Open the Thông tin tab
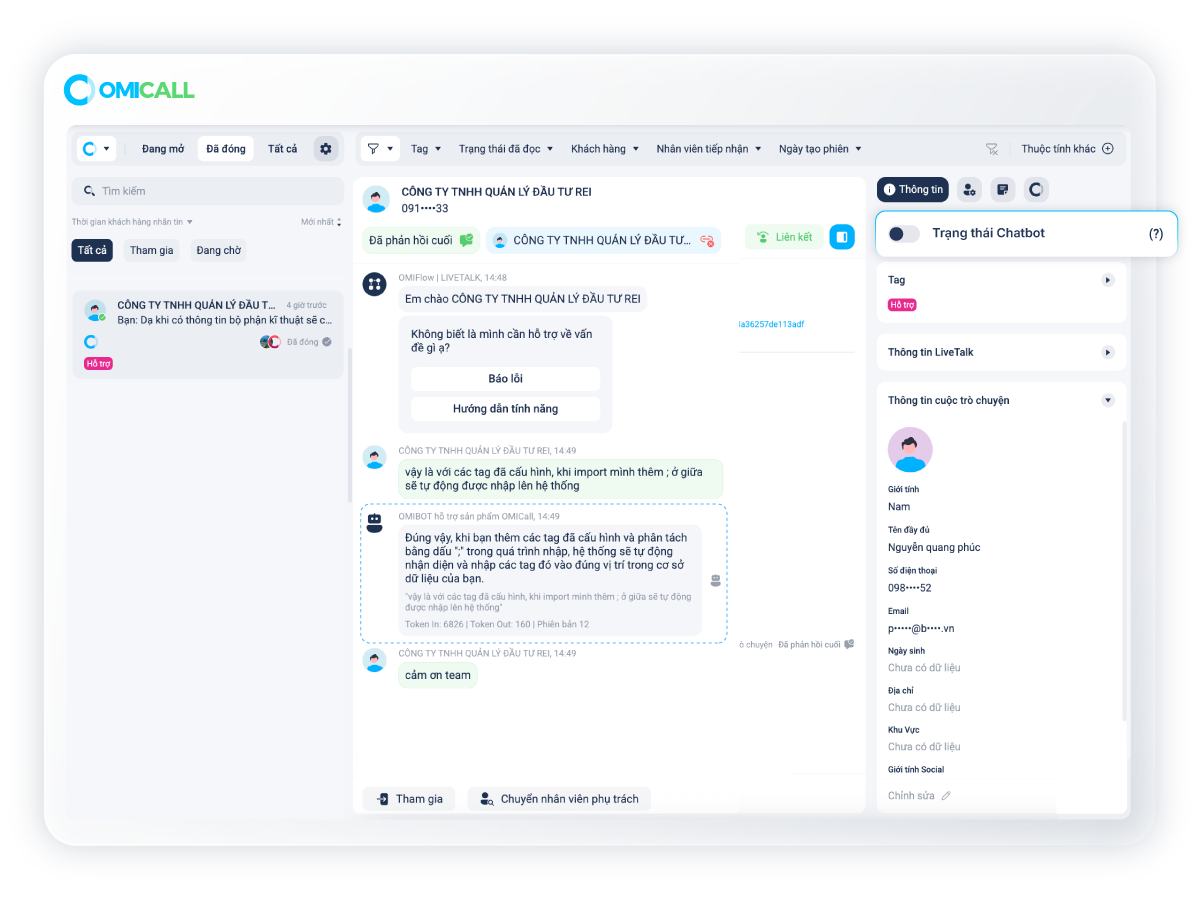The image size is (1200, 900). point(913,189)
